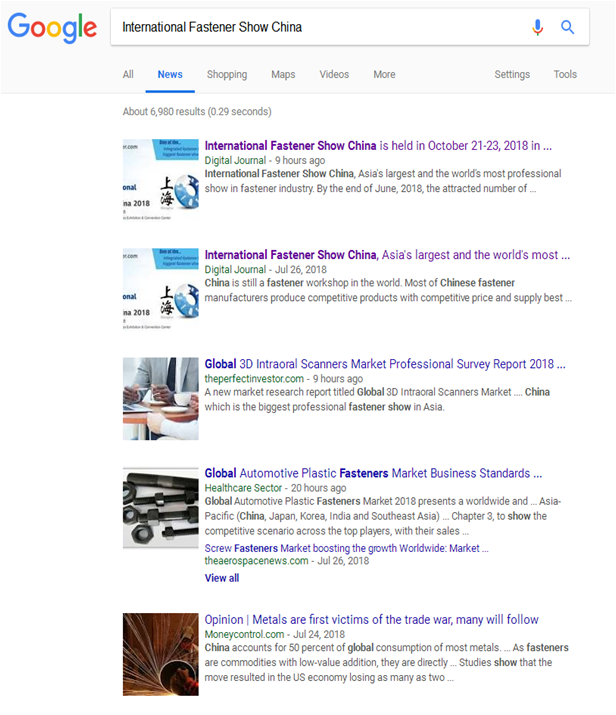The height and width of the screenshot is (715, 616).
Task: Click the thumbnail of the Jul 26 Digital Journal article
Action: [160, 289]
